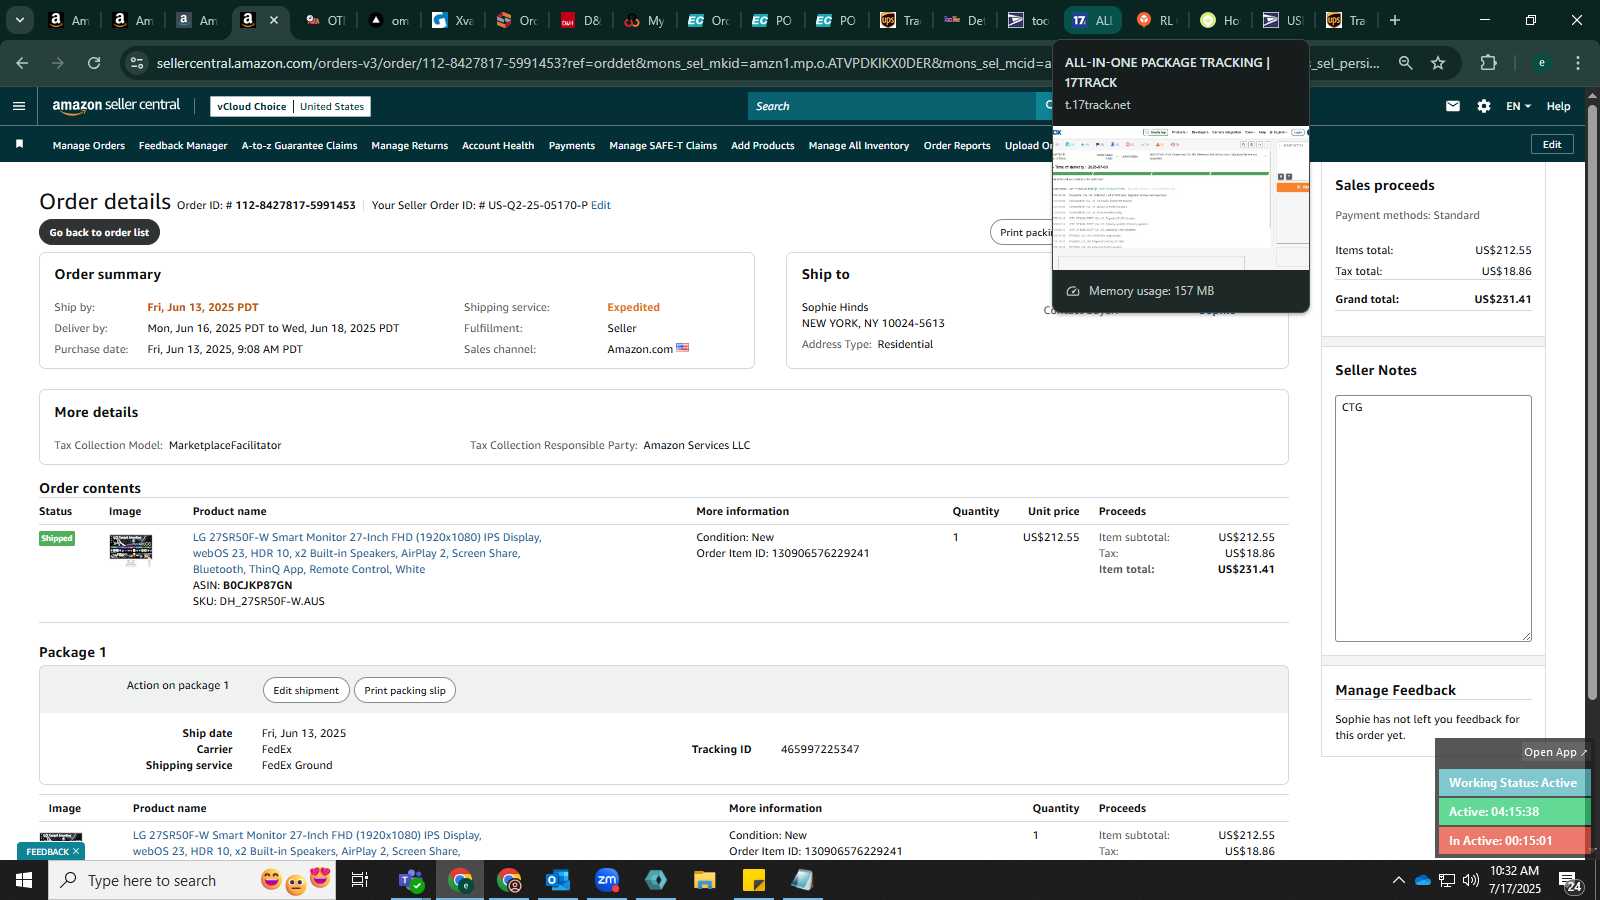
Task: Click the Edit button in nav bar
Action: pyautogui.click(x=1552, y=144)
